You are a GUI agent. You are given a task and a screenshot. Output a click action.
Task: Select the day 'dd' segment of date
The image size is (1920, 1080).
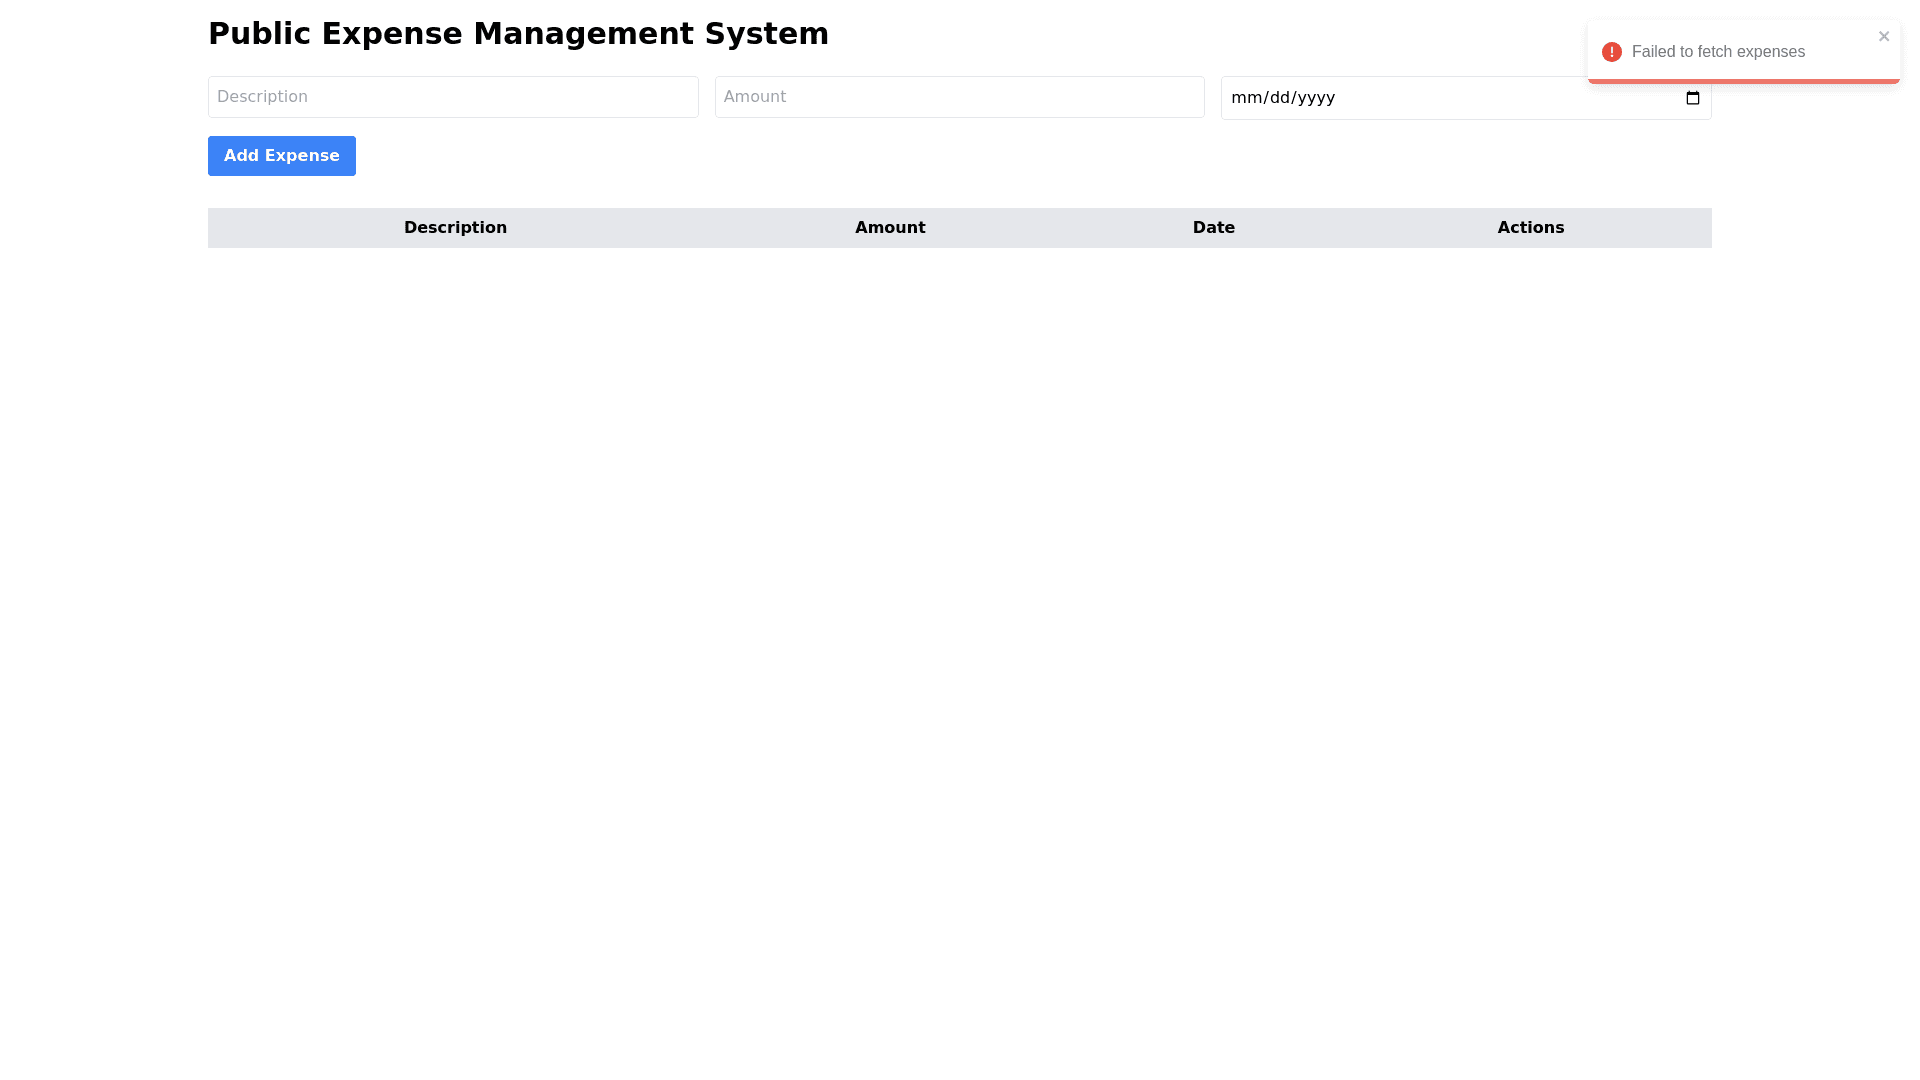[x=1281, y=98]
